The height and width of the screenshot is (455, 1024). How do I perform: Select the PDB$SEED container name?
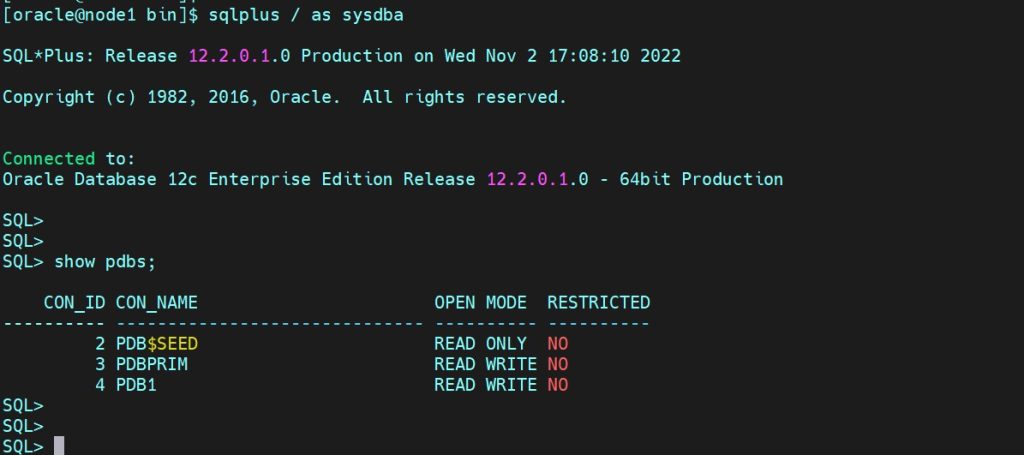tap(163, 343)
